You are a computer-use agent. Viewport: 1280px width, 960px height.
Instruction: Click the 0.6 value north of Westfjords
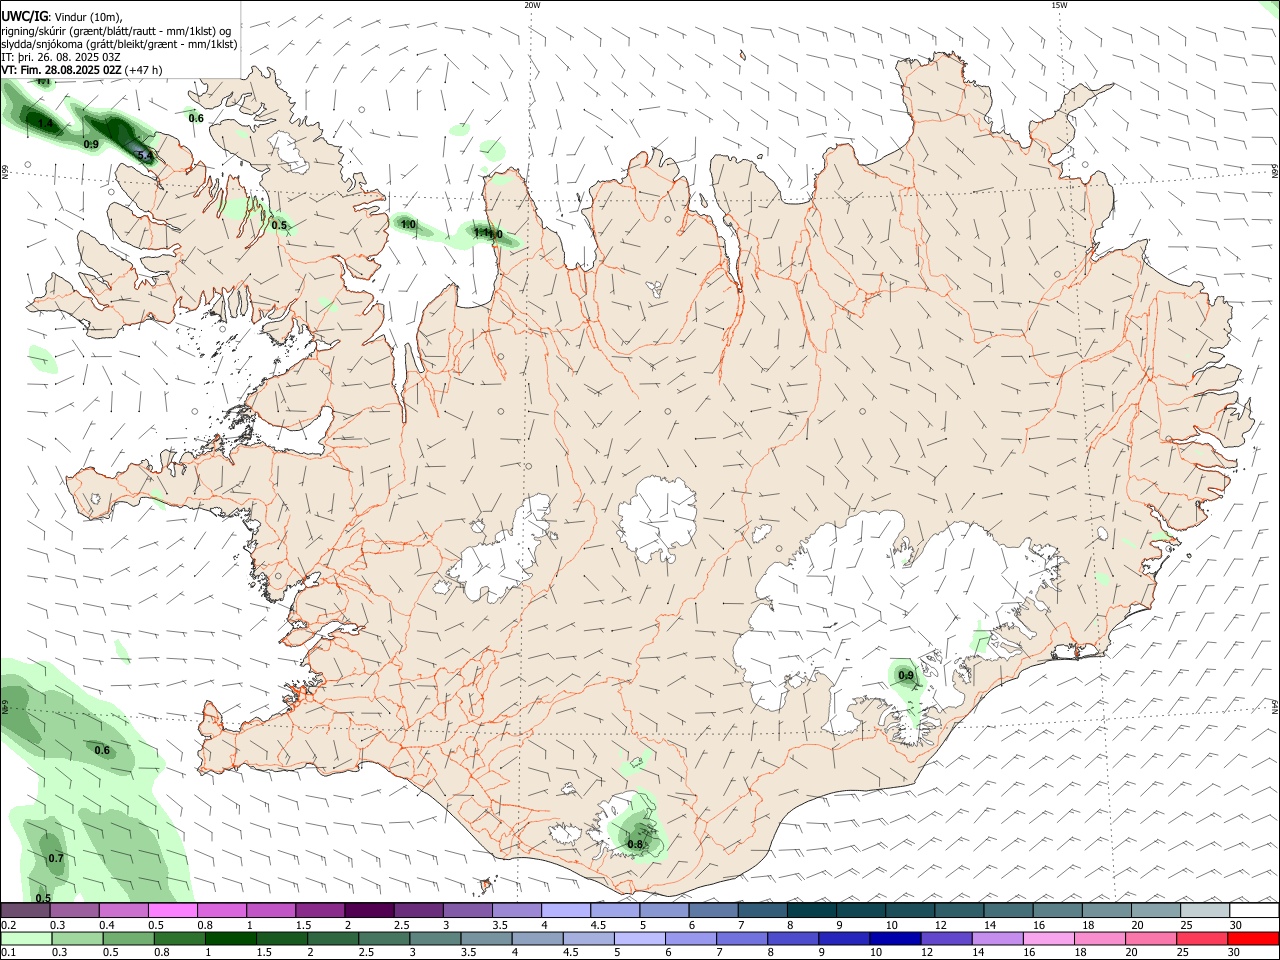[196, 119]
